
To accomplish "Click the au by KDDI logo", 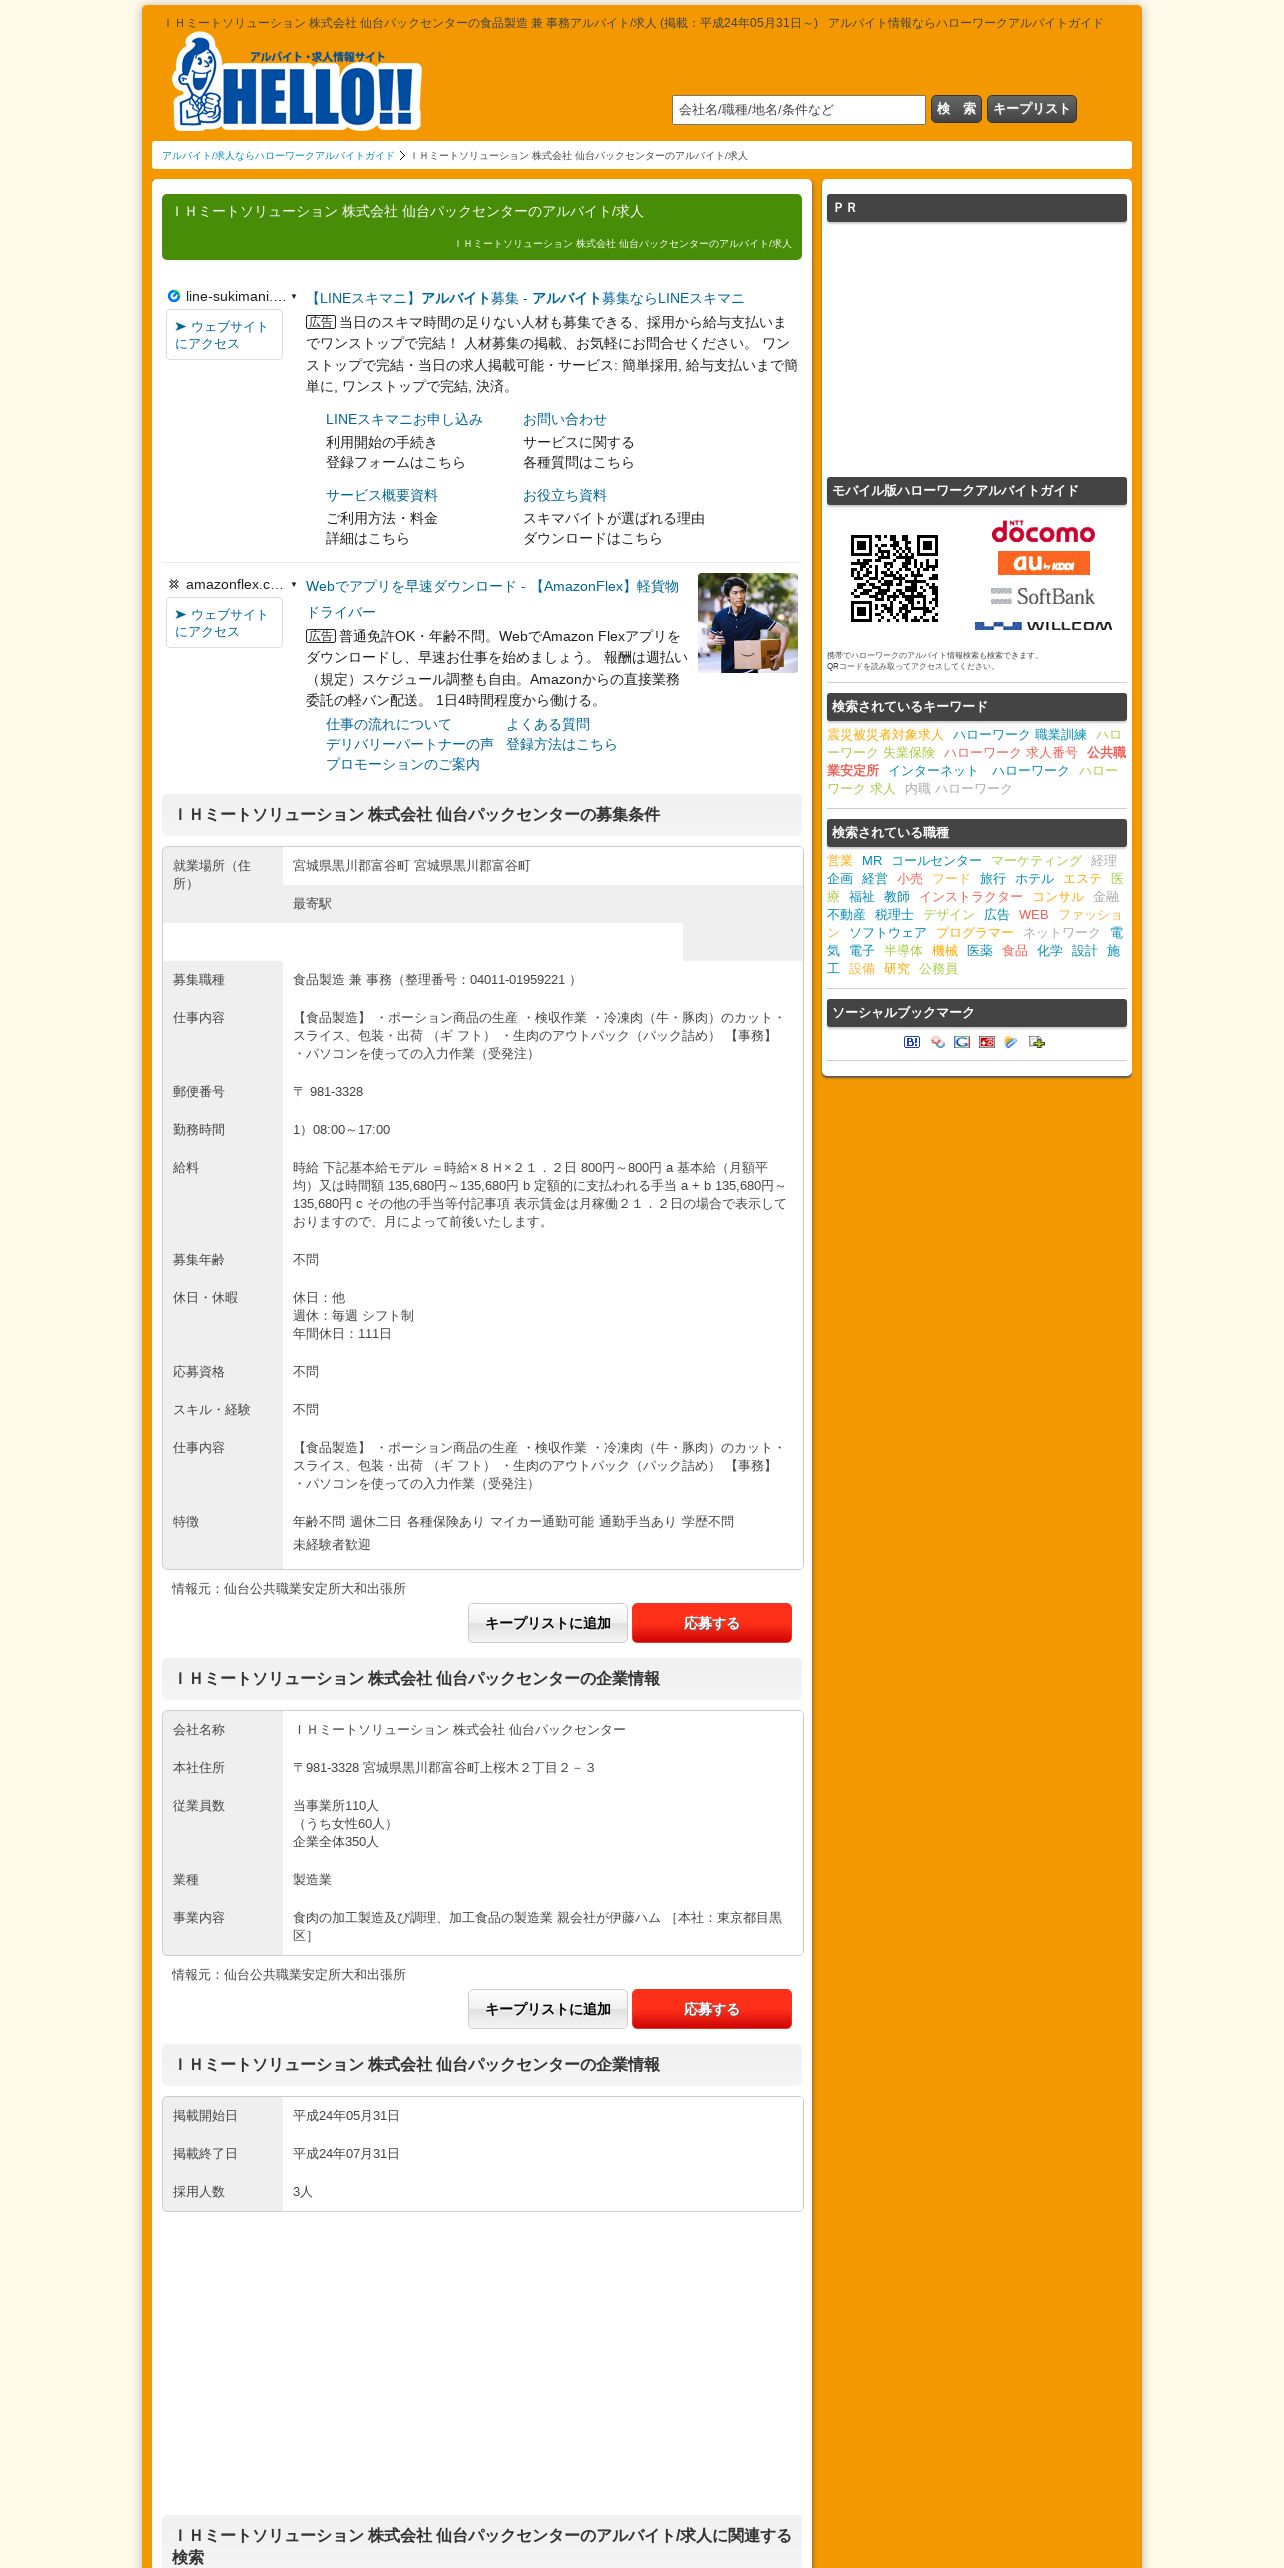I will (x=1043, y=564).
